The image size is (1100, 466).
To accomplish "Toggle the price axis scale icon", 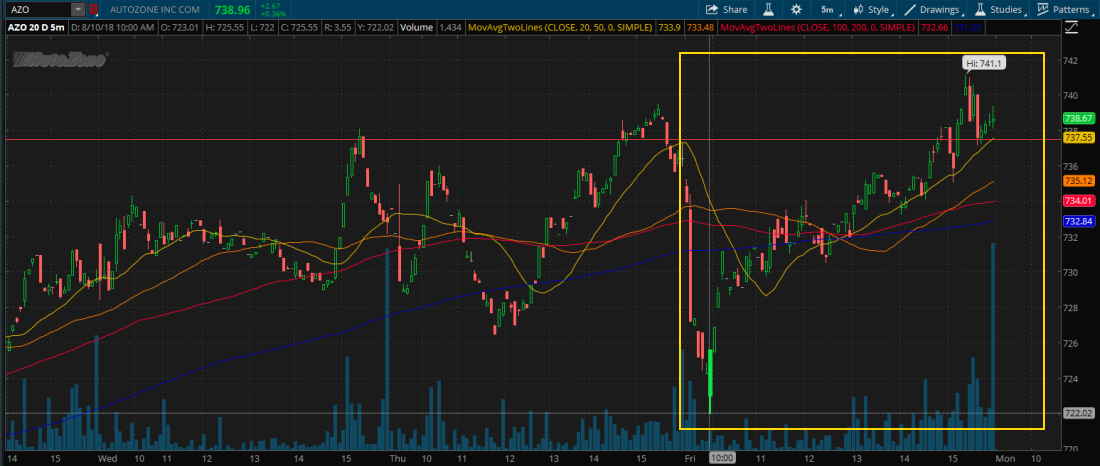I will [1071, 28].
